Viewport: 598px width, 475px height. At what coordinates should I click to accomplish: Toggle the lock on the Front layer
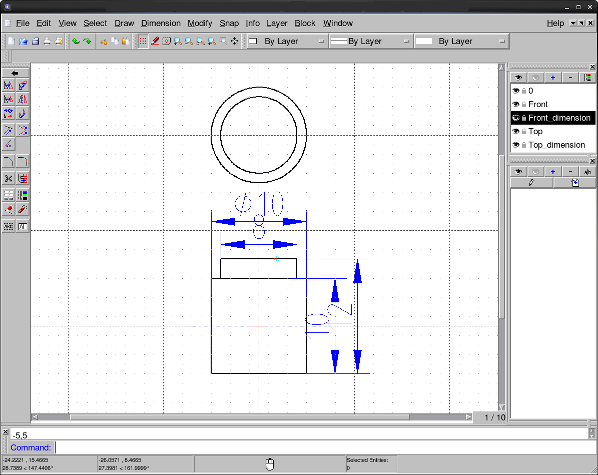click(524, 105)
